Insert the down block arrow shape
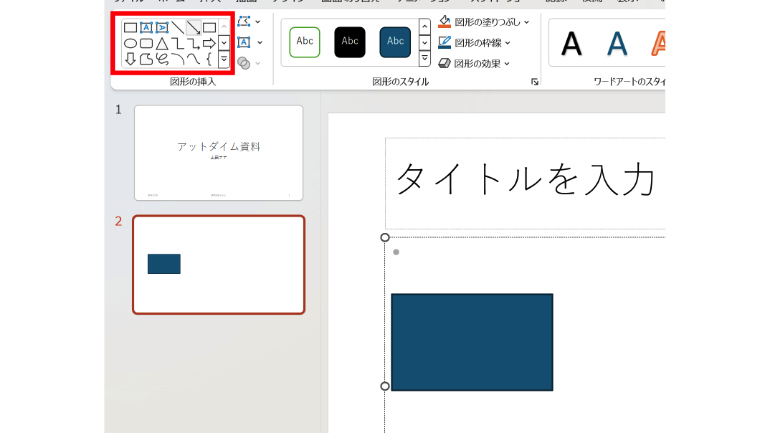Viewport: 770px width, 433px height. [x=130, y=59]
